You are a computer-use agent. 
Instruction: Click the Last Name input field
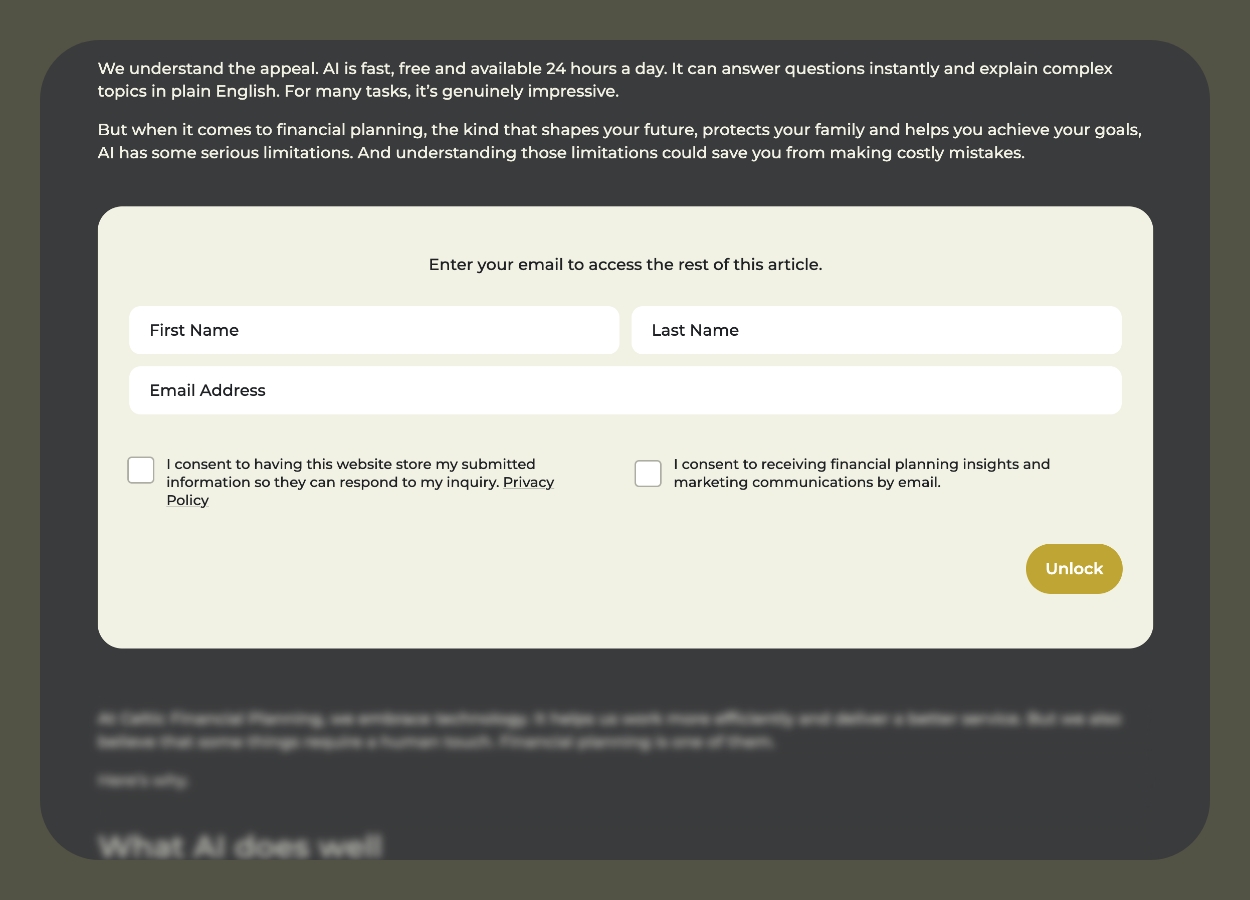pos(876,330)
